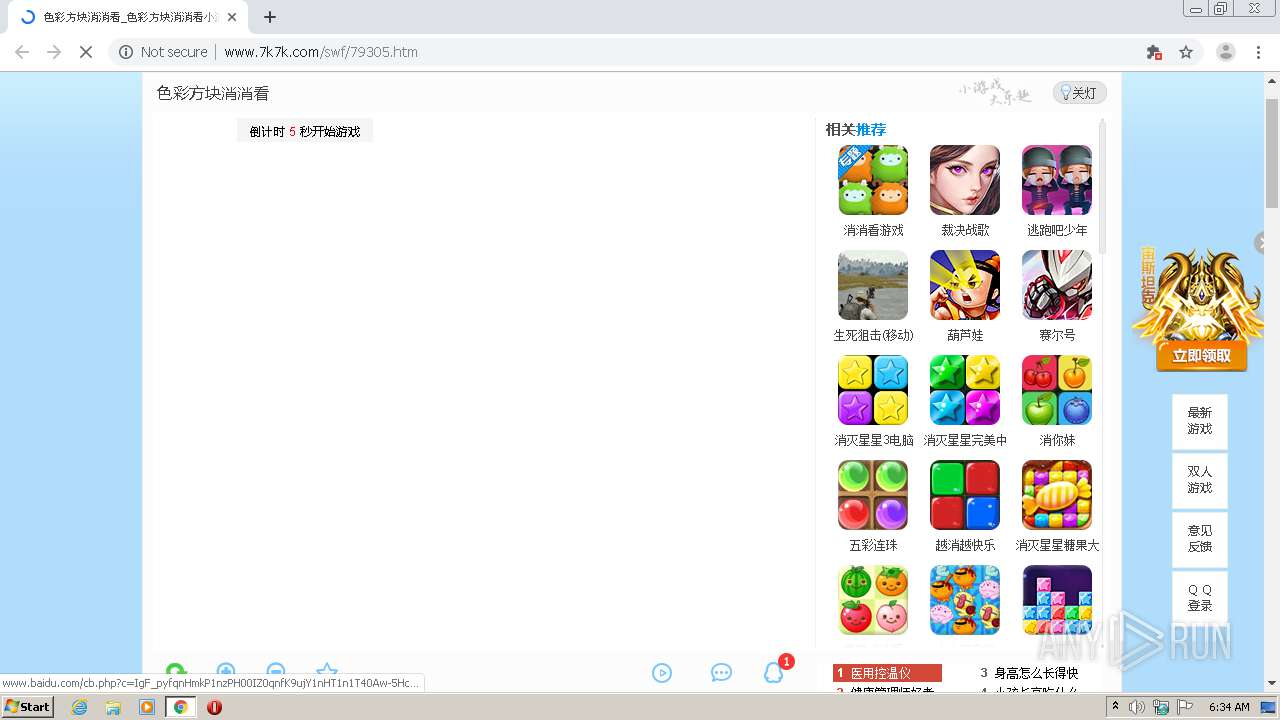Image resolution: width=1280 pixels, height=720 pixels.
Task: Click the address bar URL field
Action: [x=640, y=52]
